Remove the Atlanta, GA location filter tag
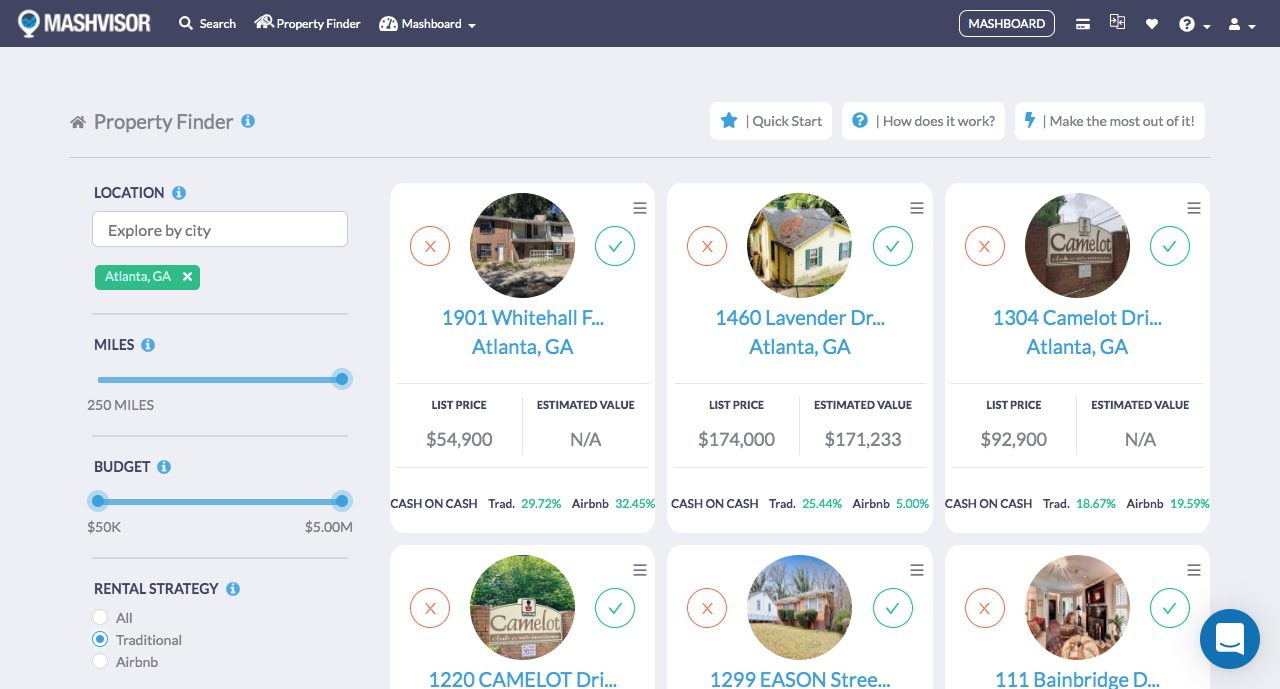The width and height of the screenshot is (1280, 689). click(187, 277)
